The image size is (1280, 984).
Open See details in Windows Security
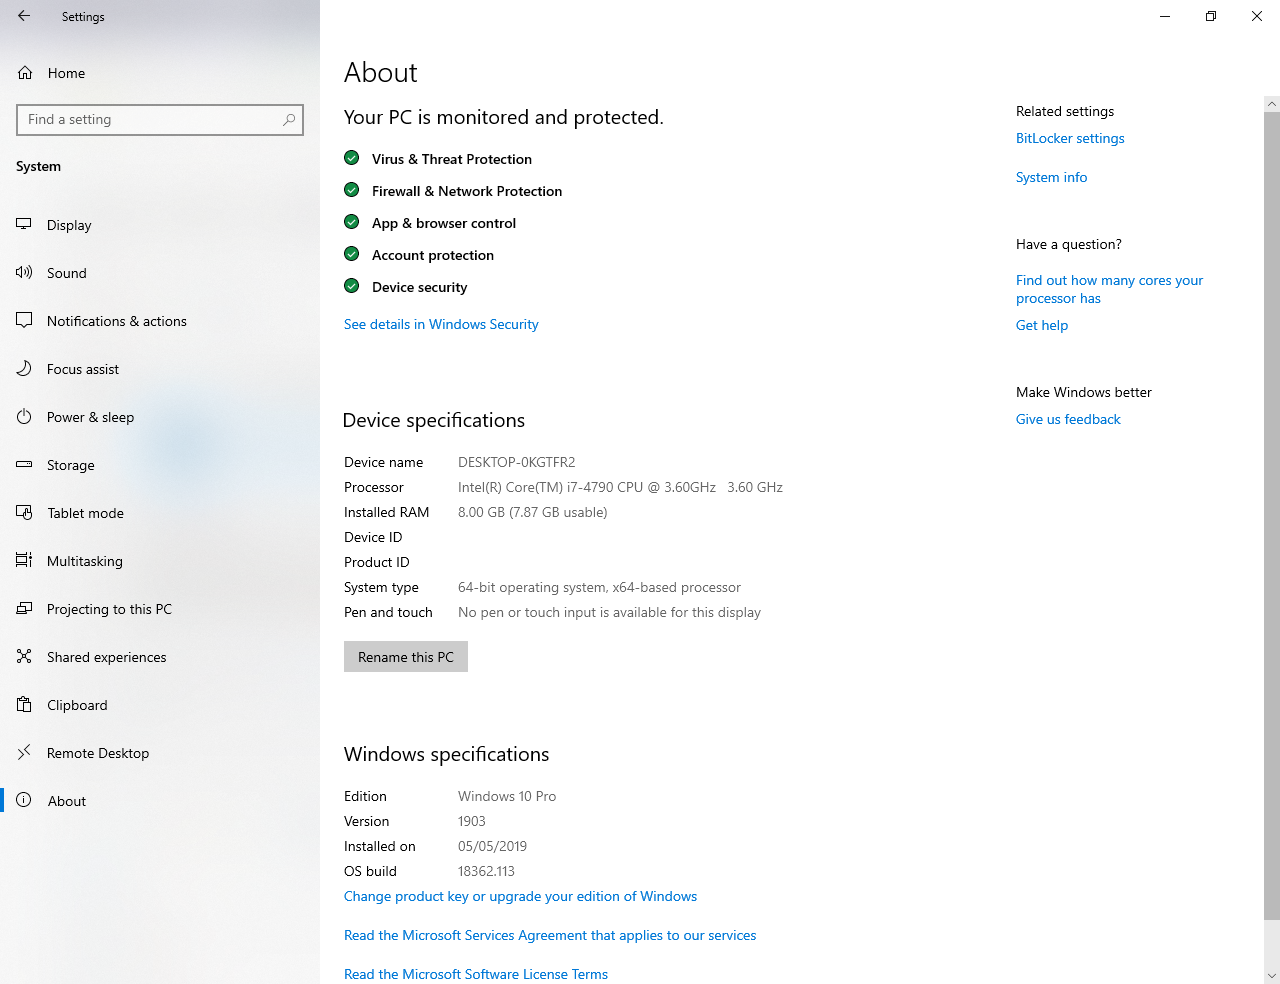point(441,324)
